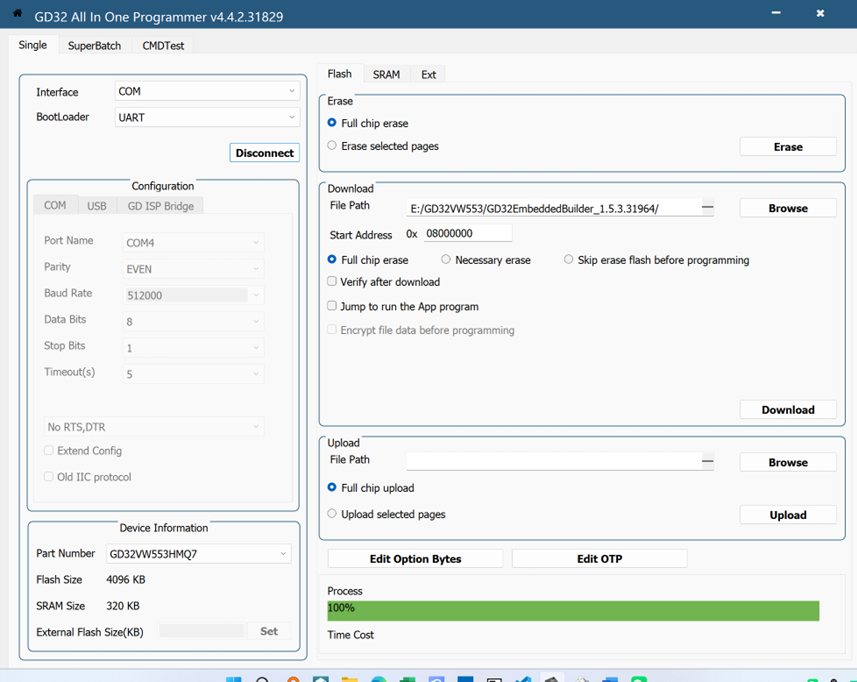Tick Jump to run the App program
This screenshot has width=857, height=682.
pyautogui.click(x=332, y=306)
